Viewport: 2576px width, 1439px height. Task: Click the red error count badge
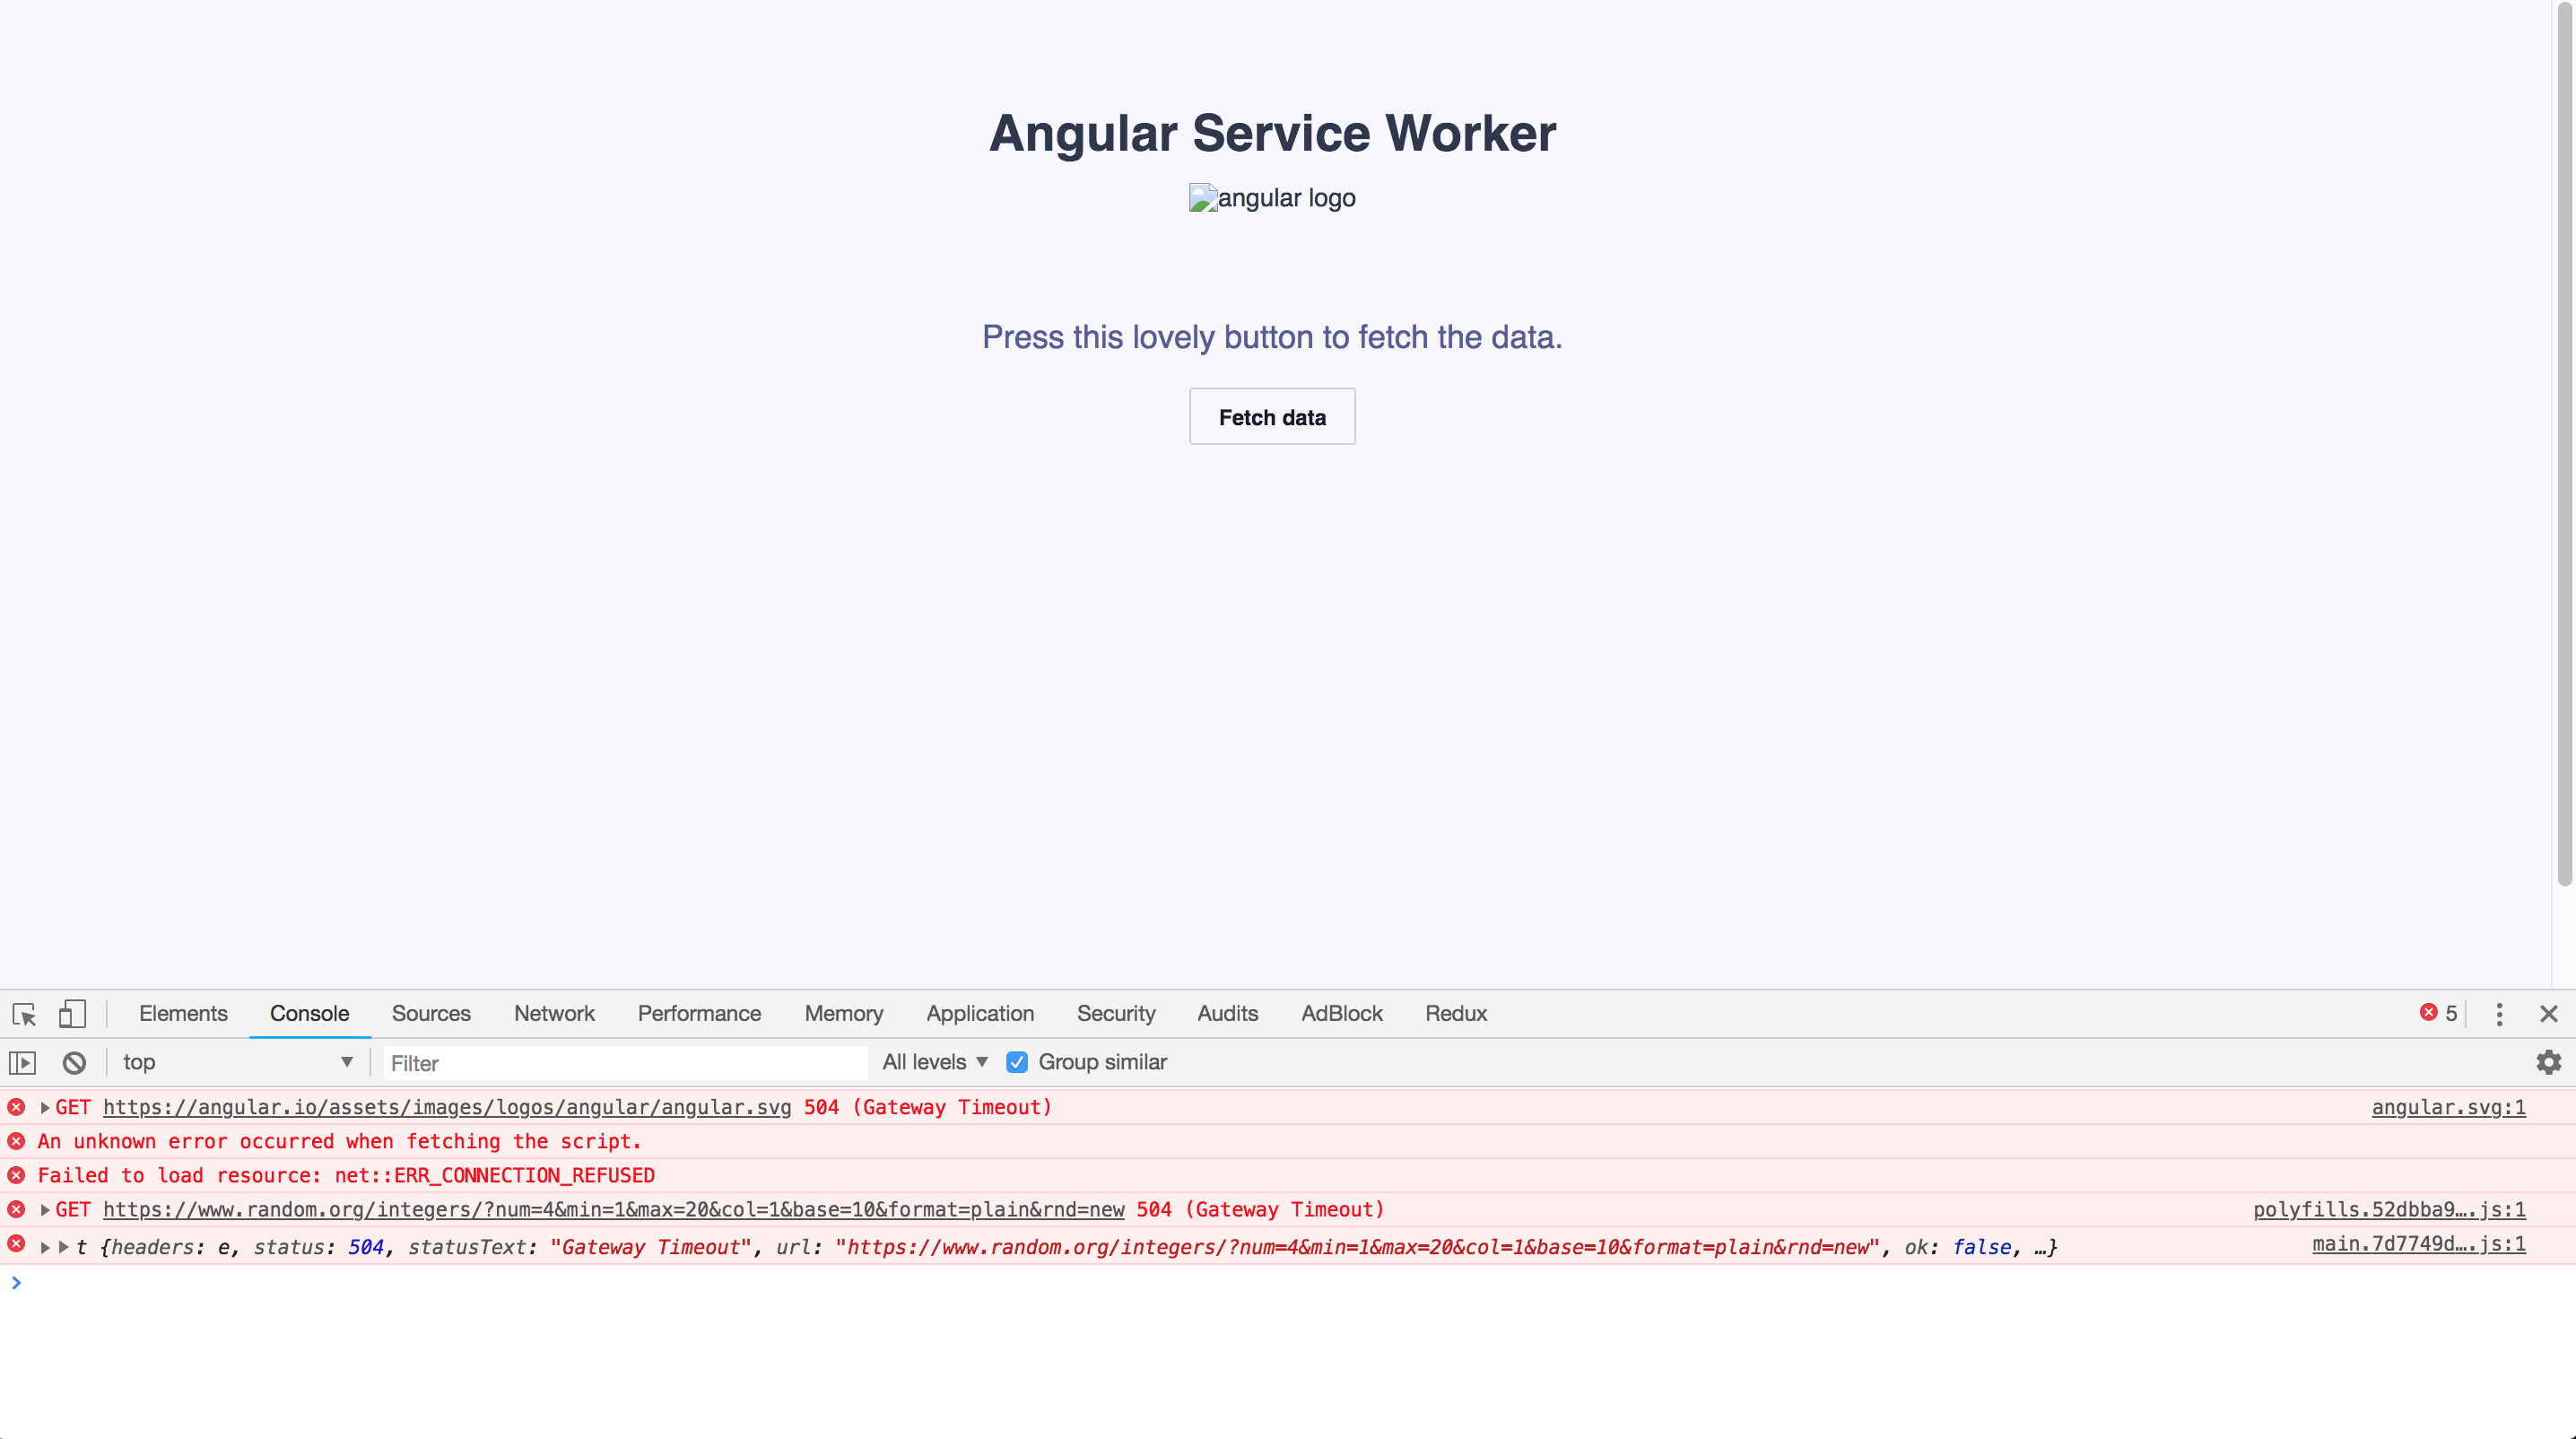pyautogui.click(x=2437, y=1012)
